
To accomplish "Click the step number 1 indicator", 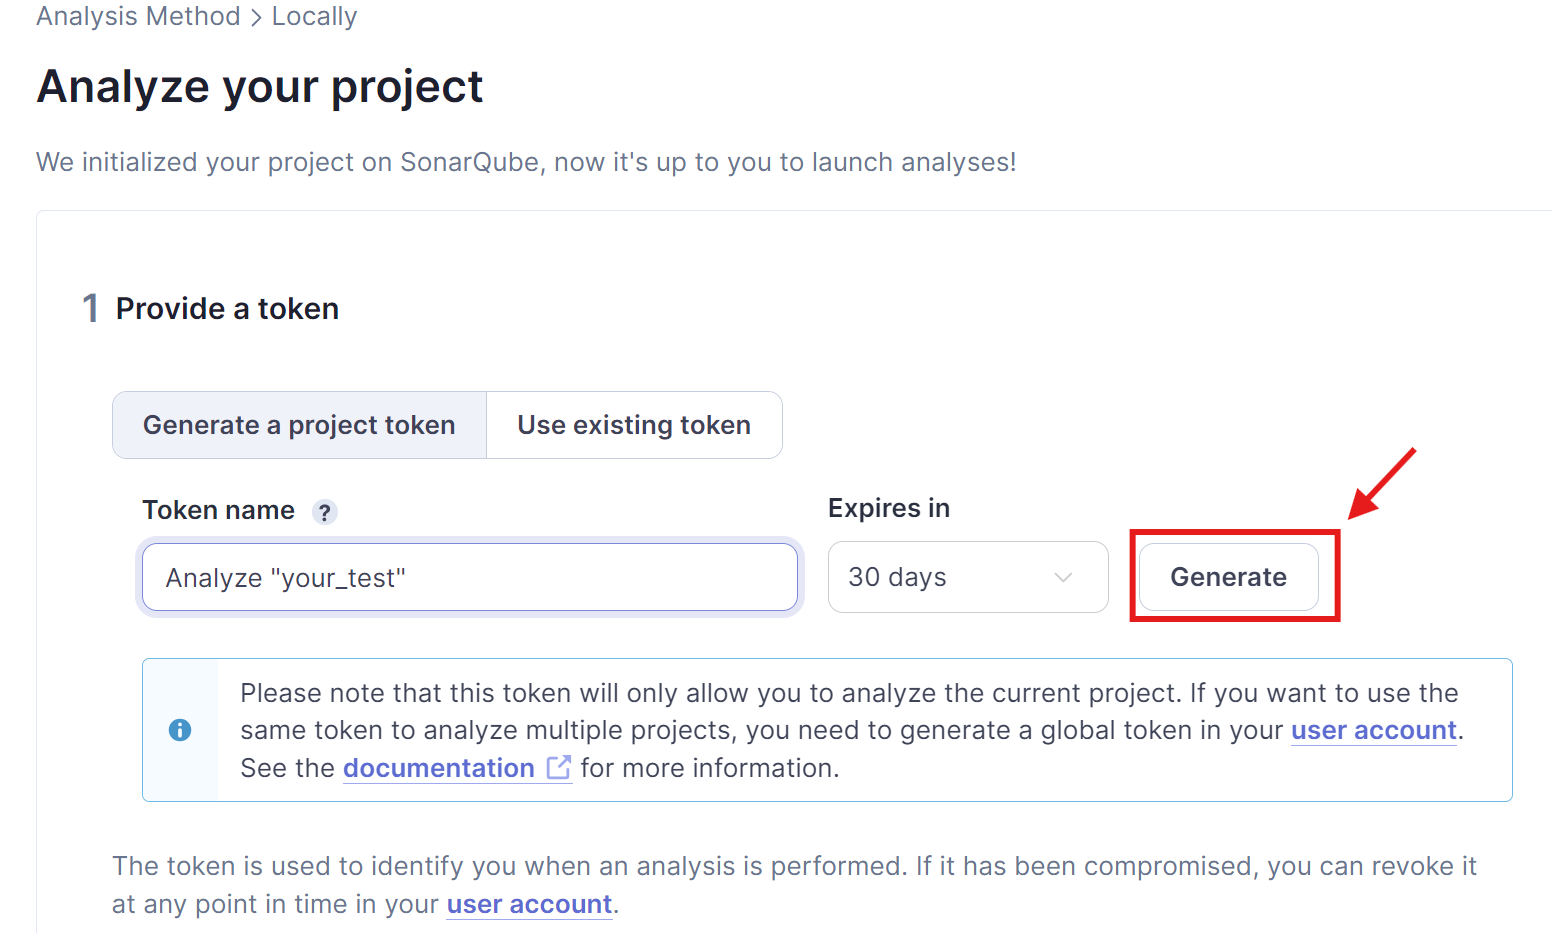I will click(90, 308).
